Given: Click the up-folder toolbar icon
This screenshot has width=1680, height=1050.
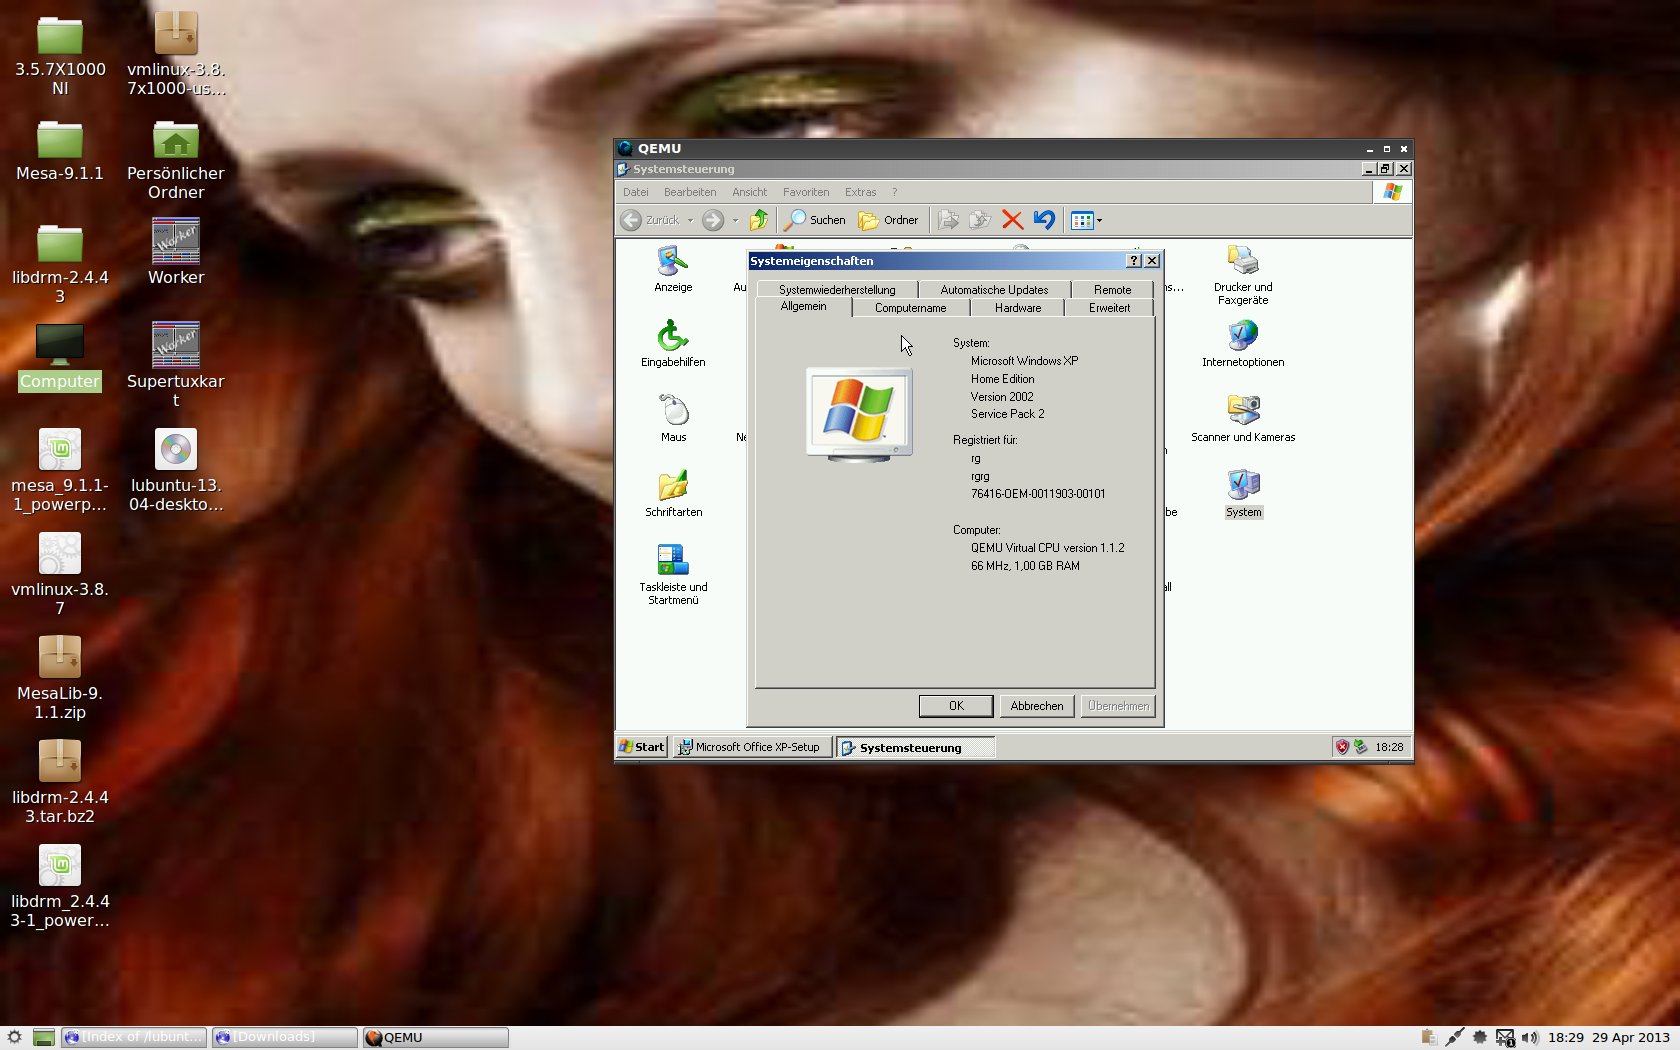Looking at the screenshot, I should pyautogui.click(x=759, y=220).
